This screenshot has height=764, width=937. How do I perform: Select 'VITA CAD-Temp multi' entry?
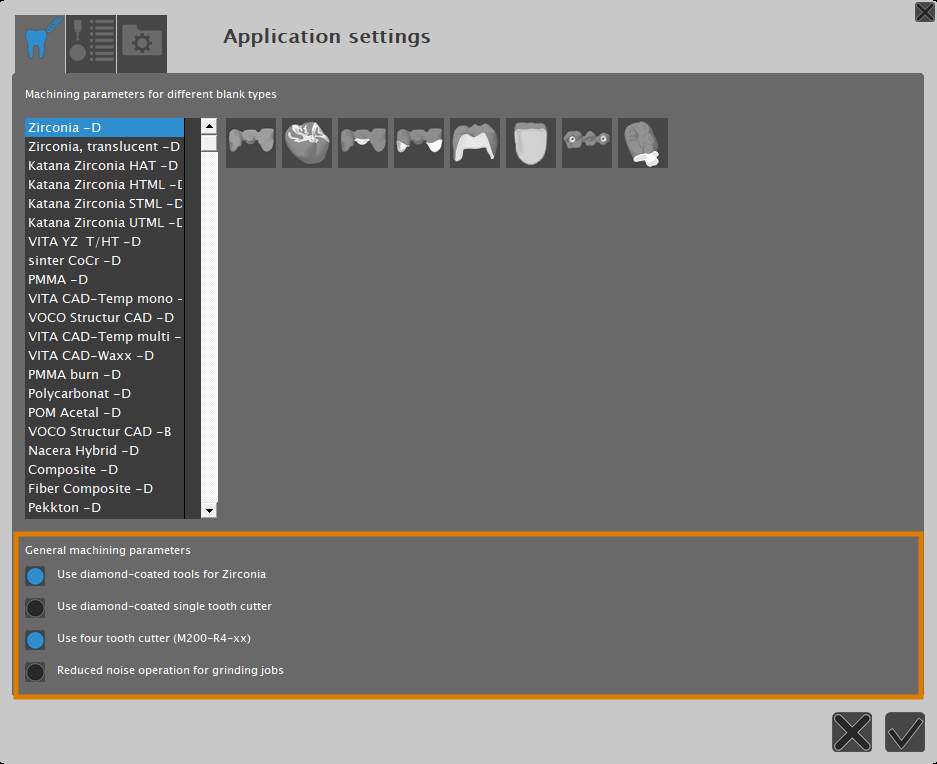click(x=105, y=337)
